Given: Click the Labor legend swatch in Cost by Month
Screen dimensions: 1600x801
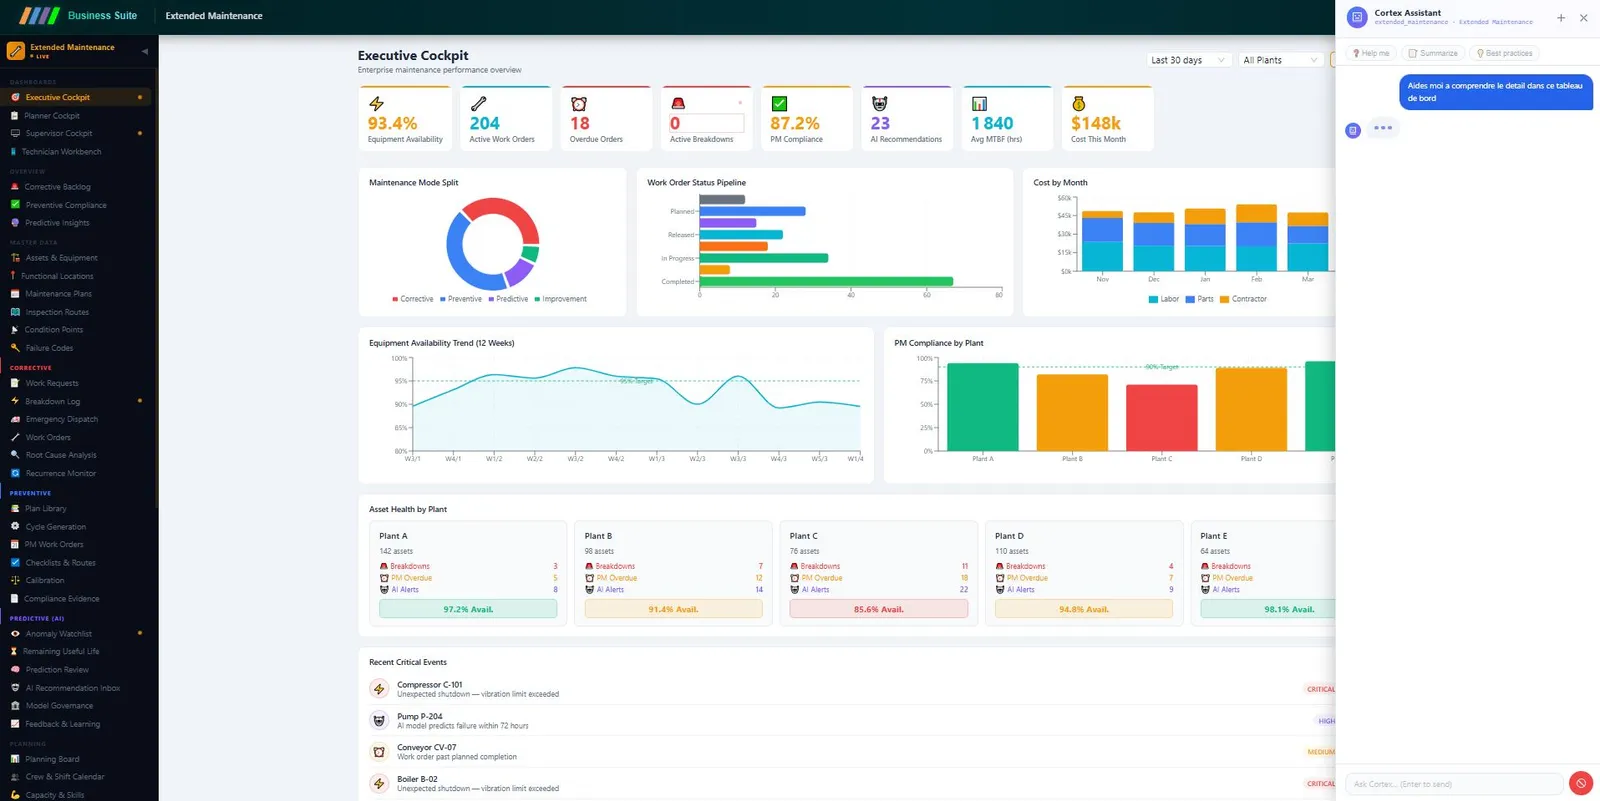Looking at the screenshot, I should pos(1153,299).
